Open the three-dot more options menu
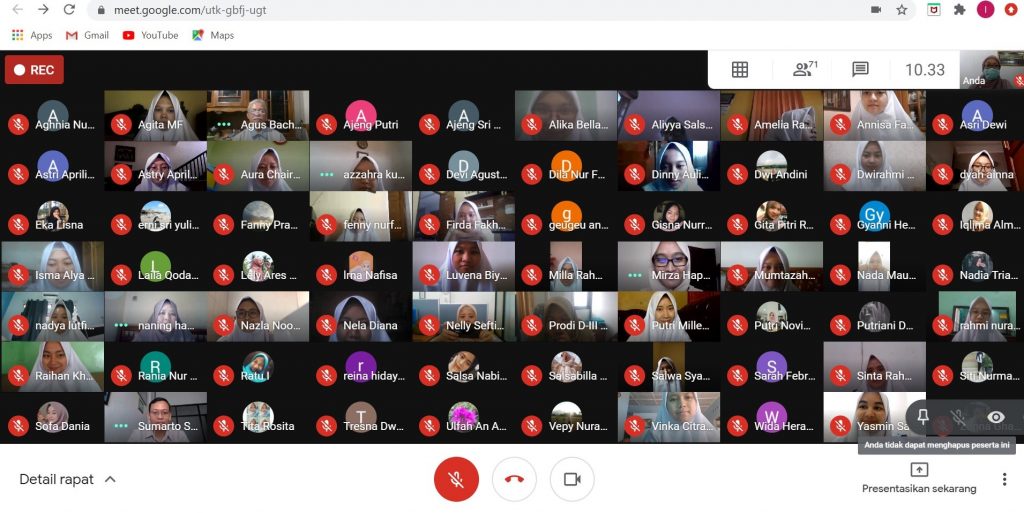 pyautogui.click(x=1003, y=480)
